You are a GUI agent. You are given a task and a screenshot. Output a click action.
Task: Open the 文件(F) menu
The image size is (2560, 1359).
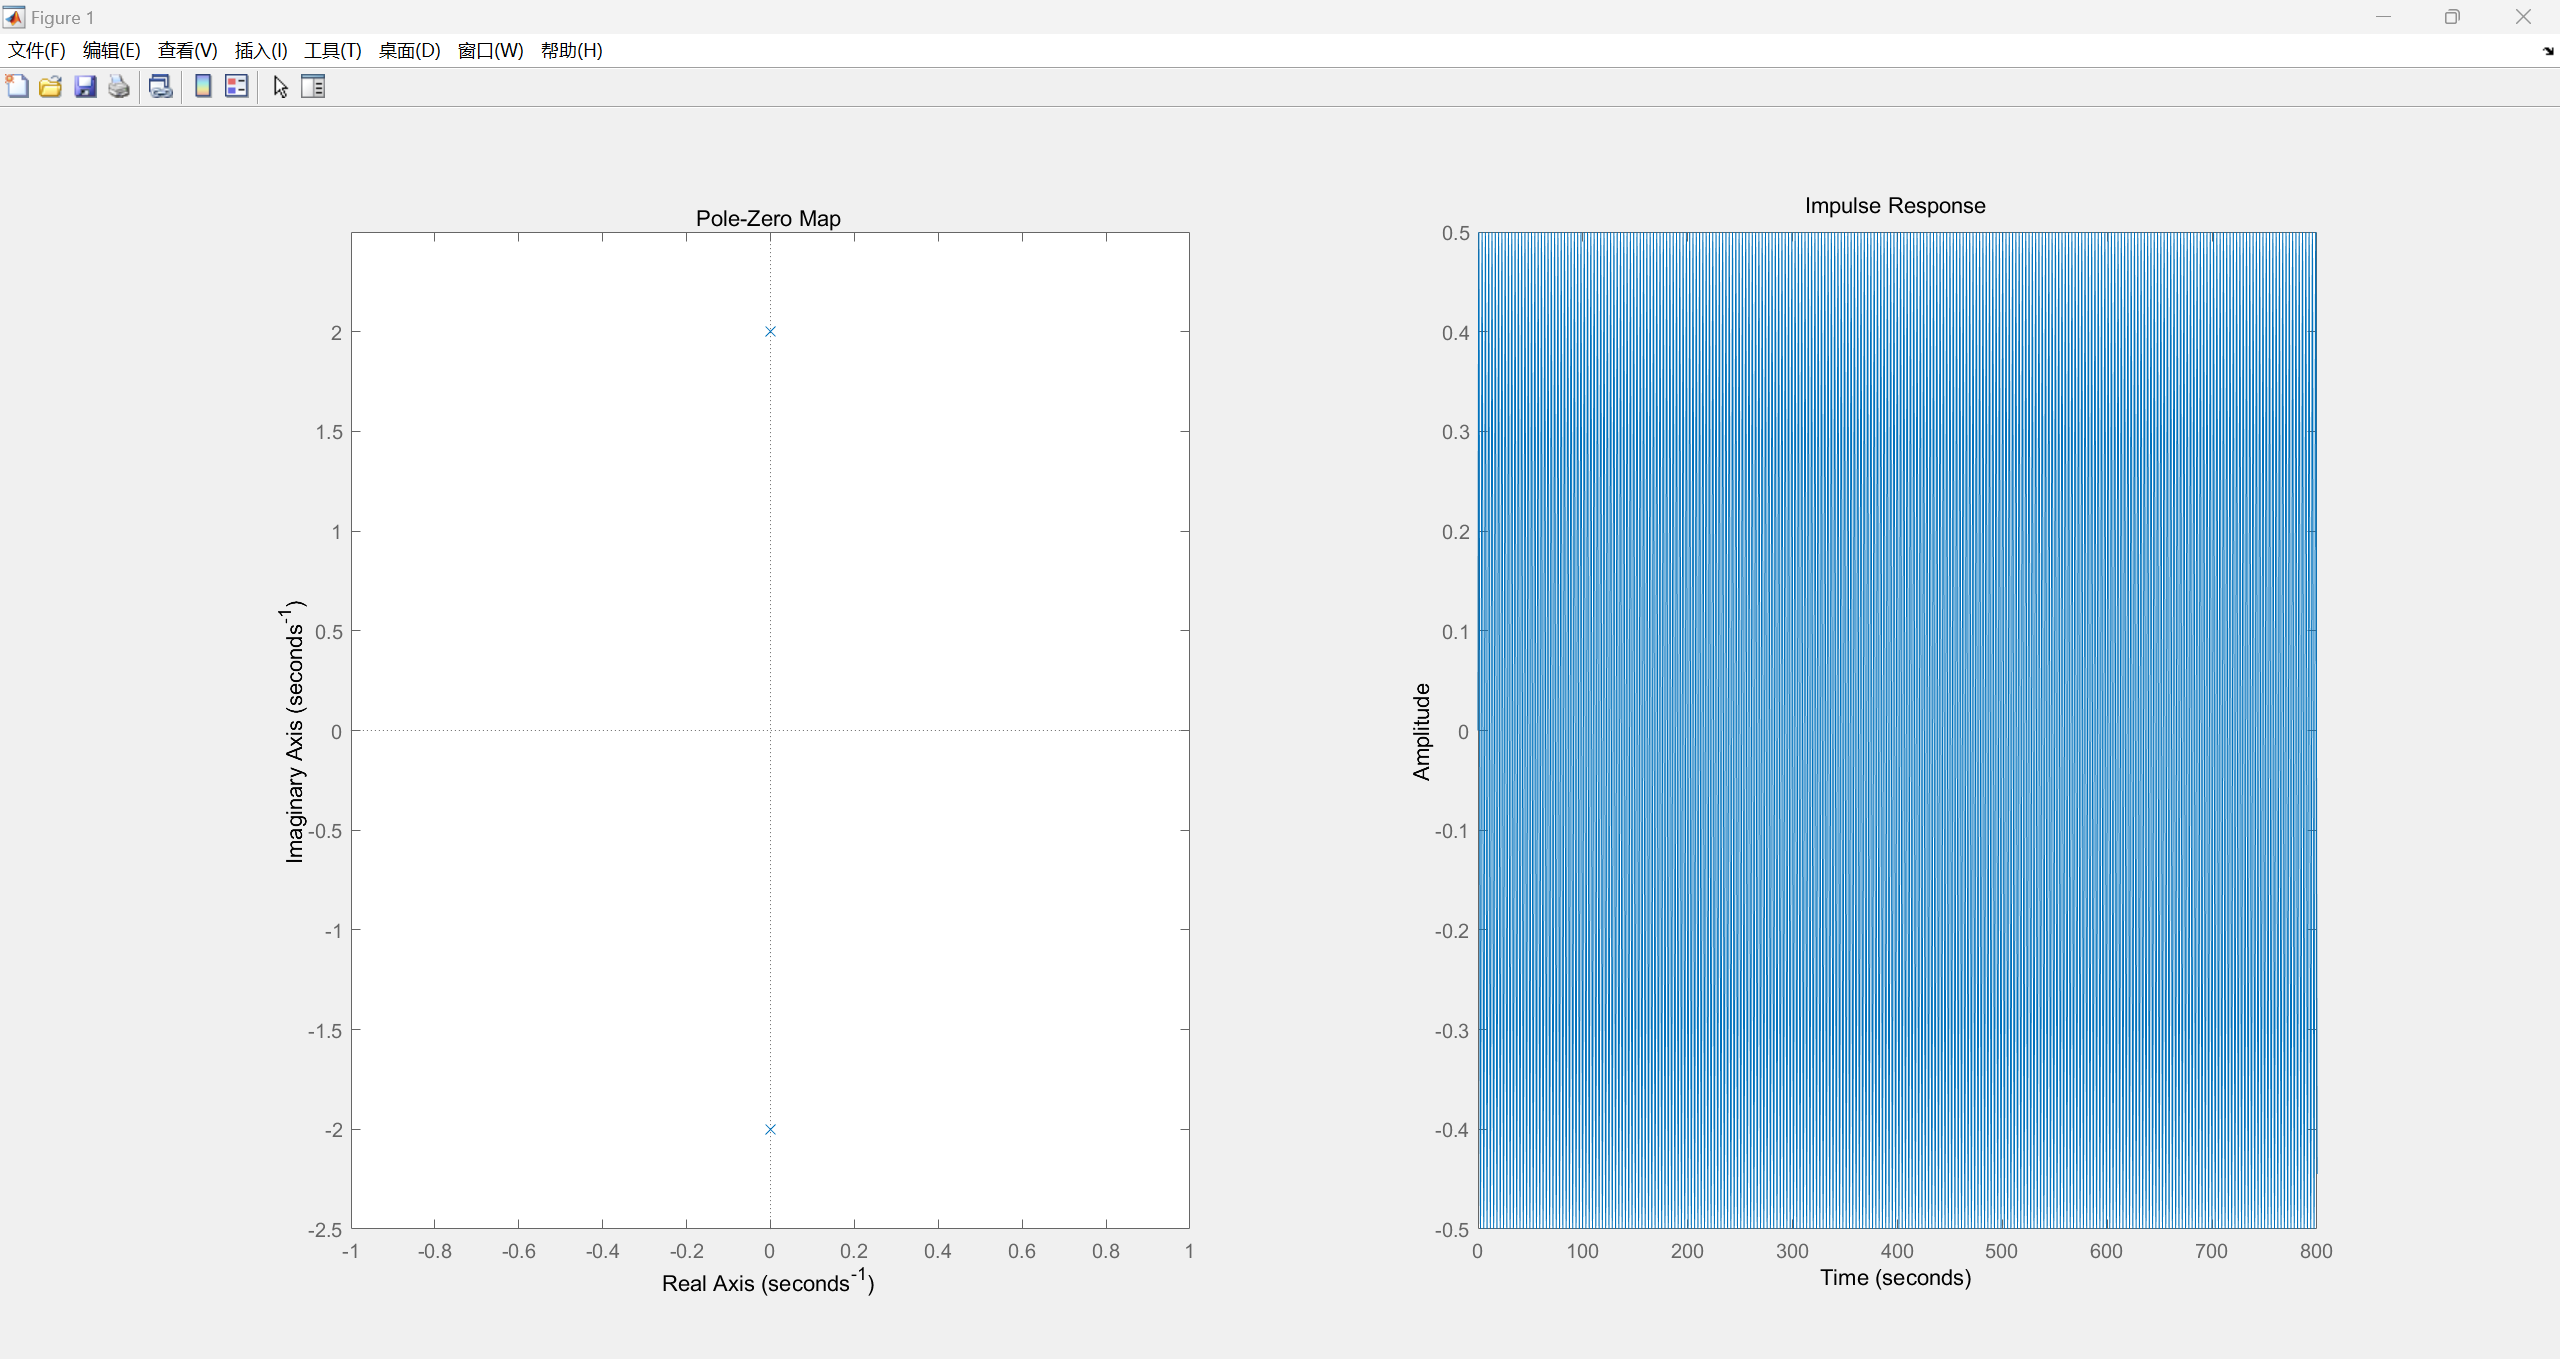tap(37, 51)
